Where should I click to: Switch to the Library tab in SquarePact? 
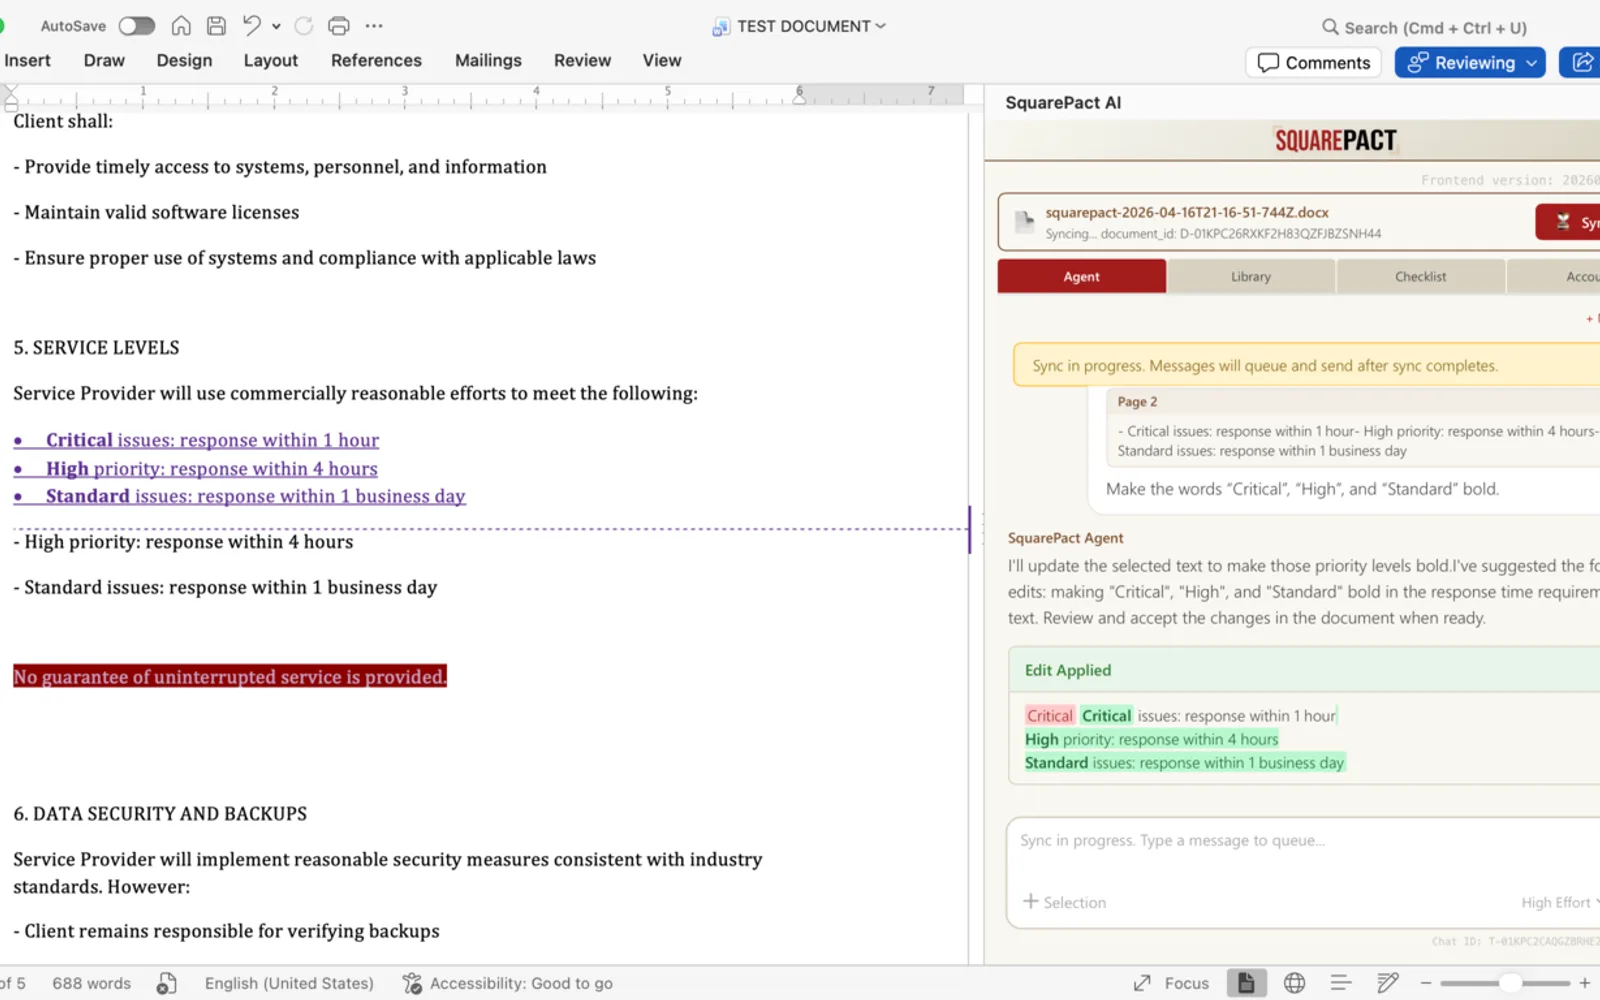click(x=1251, y=276)
